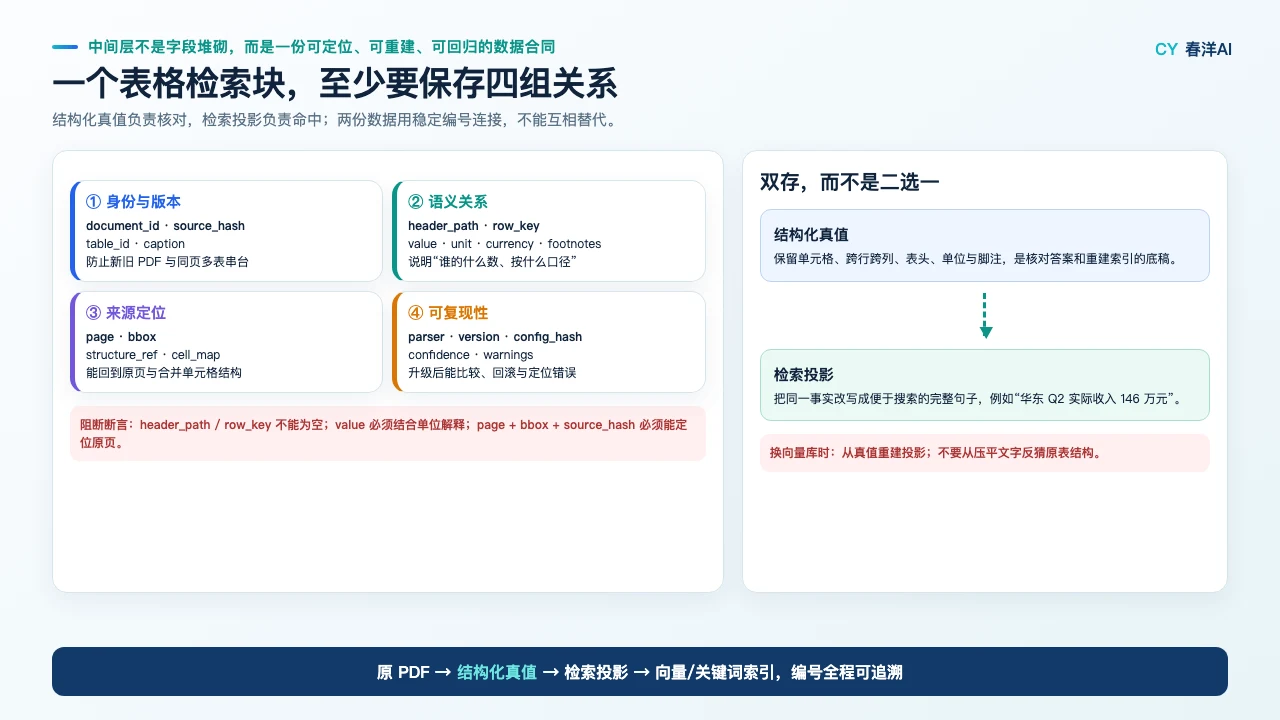Image resolution: width=1280 pixels, height=720 pixels.
Task: Select the "structure_ref · cell_map" line
Action: point(153,355)
